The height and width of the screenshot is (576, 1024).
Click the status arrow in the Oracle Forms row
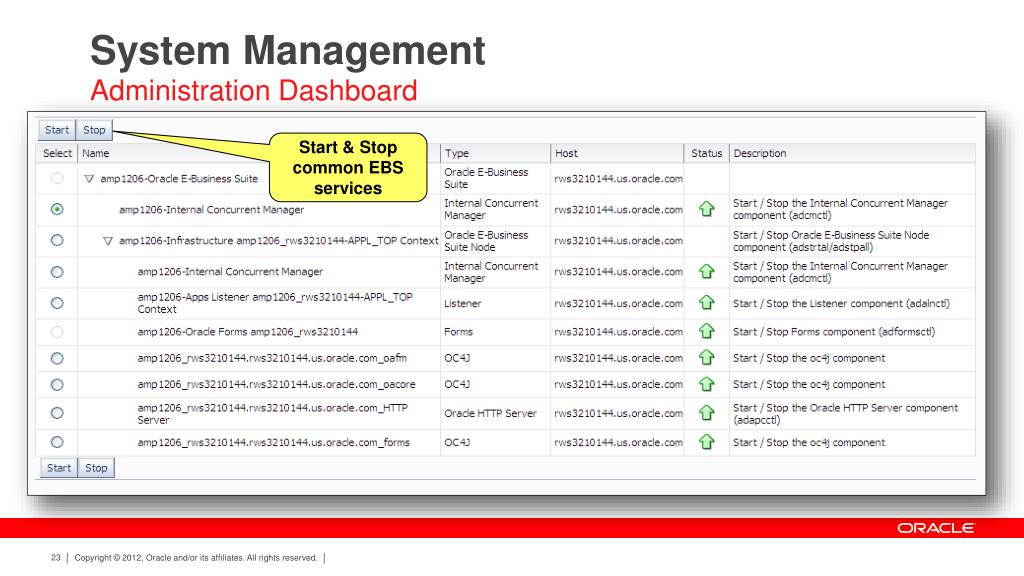[x=706, y=331]
